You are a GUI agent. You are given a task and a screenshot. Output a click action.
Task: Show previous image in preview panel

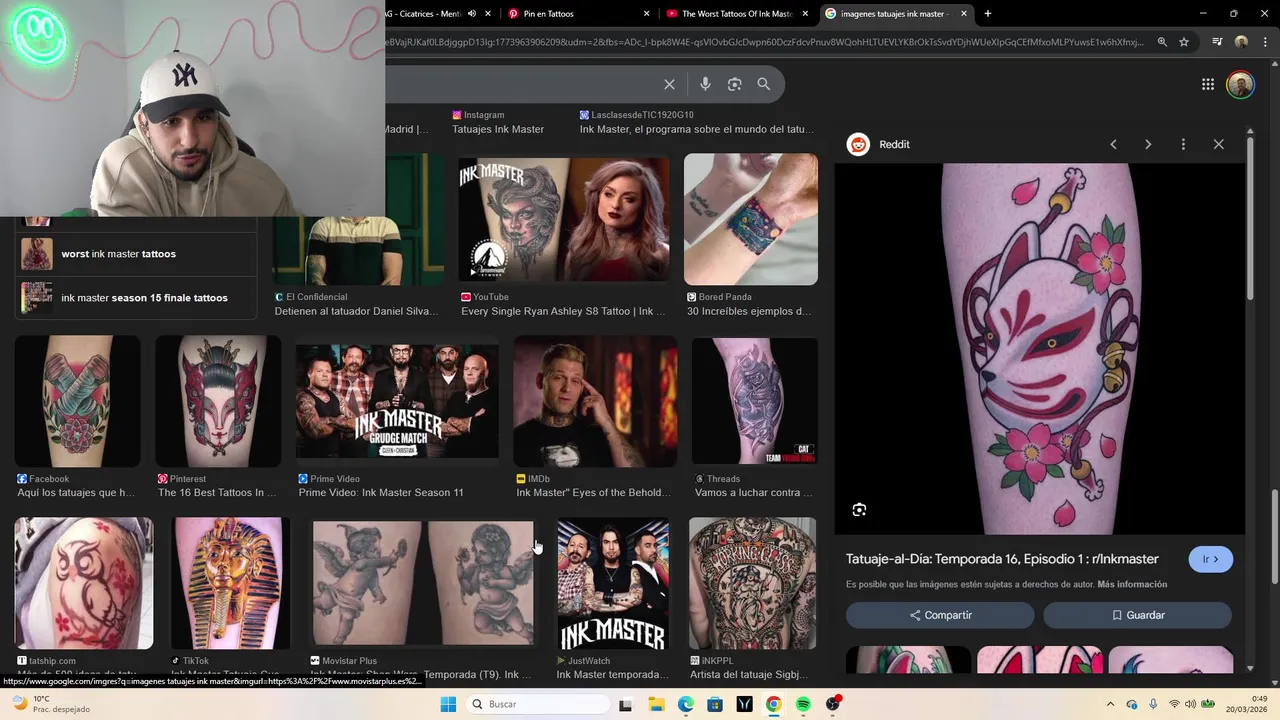tap(1113, 144)
